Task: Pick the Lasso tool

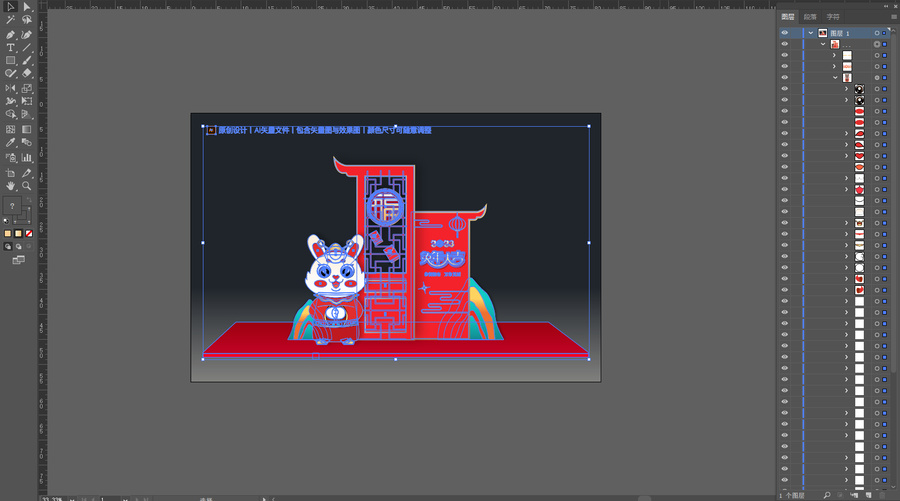Action: click(26, 20)
